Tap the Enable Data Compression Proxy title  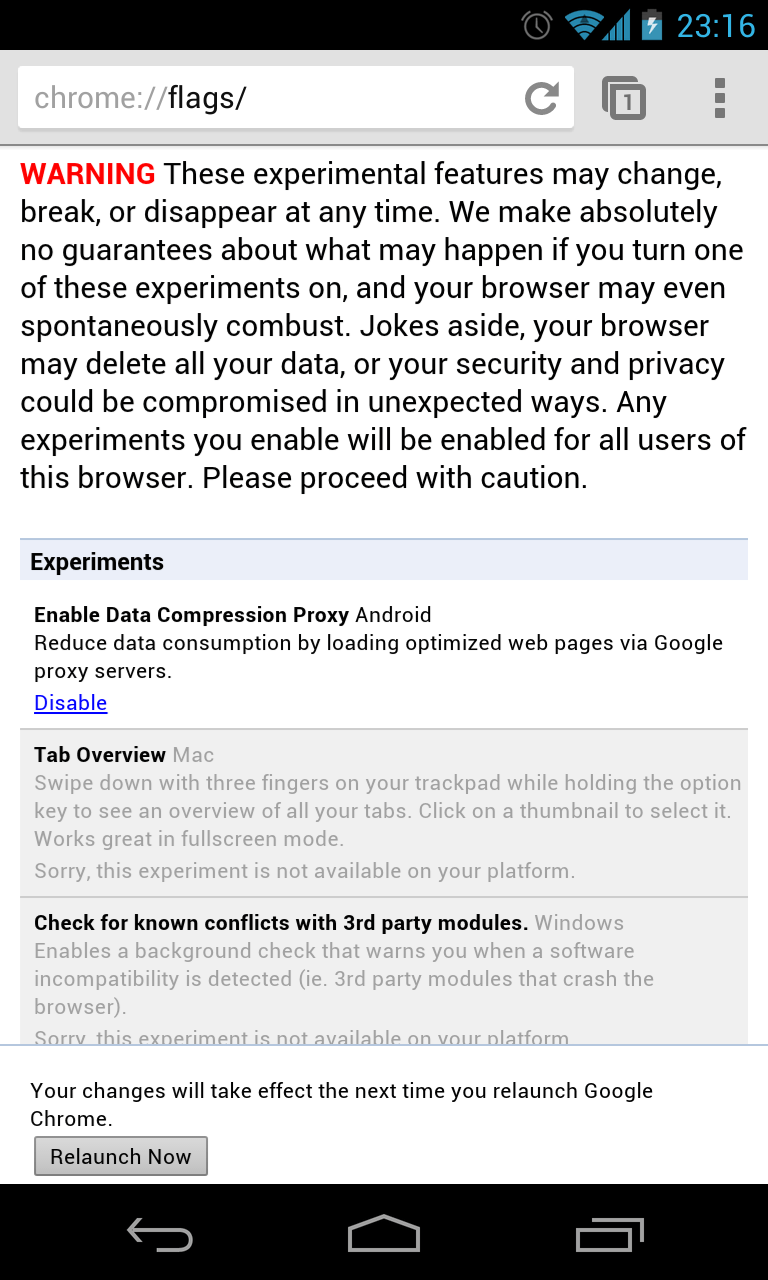pos(191,615)
